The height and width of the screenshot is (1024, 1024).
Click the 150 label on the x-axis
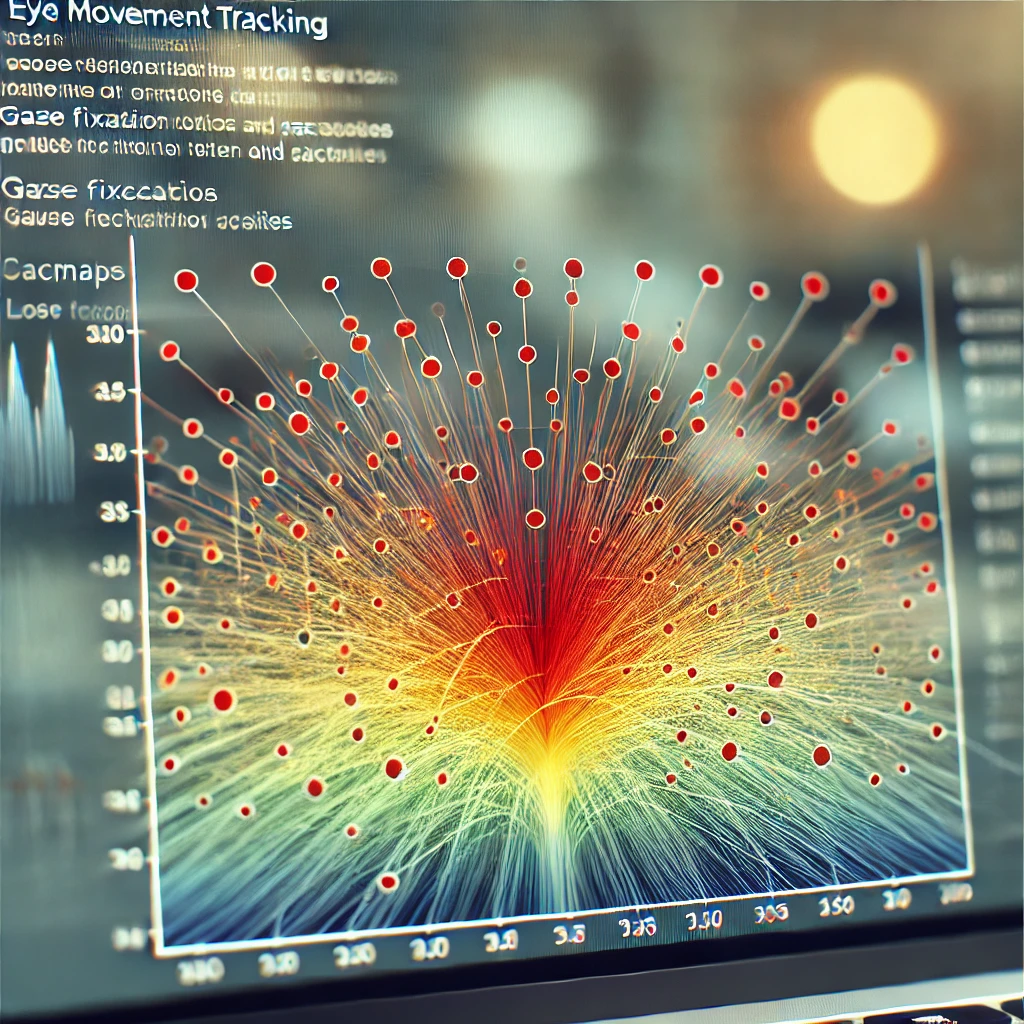click(836, 905)
